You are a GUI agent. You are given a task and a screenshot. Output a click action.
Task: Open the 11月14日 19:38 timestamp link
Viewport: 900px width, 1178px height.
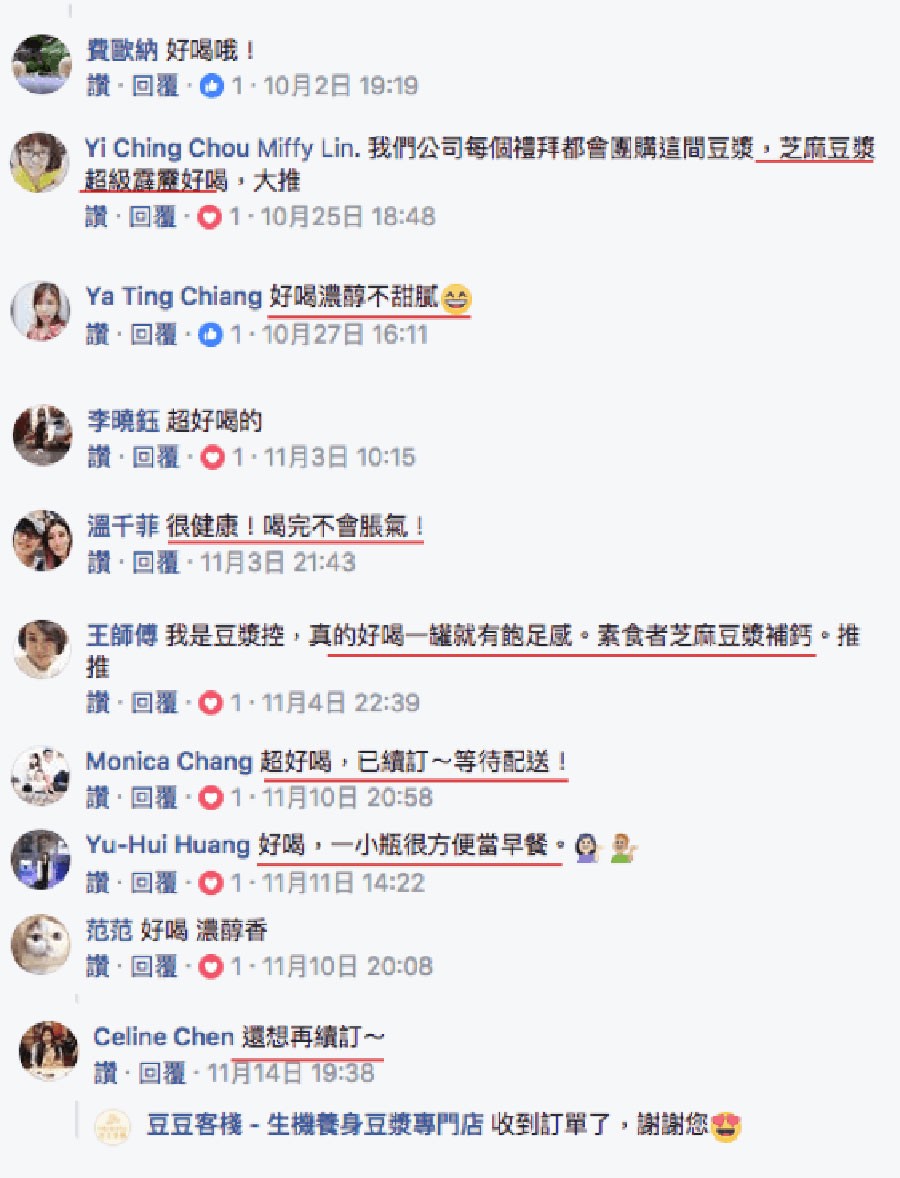click(291, 1073)
